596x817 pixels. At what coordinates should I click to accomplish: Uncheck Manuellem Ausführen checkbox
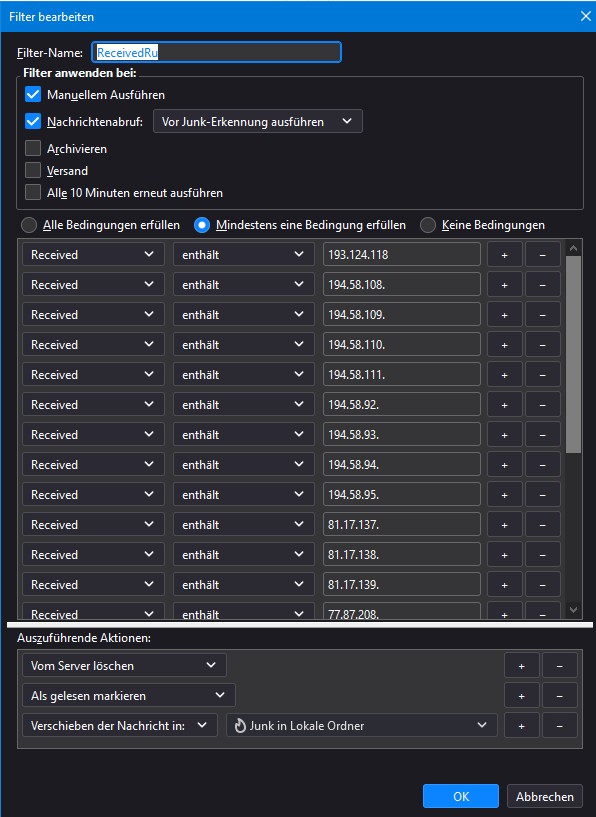[33, 95]
